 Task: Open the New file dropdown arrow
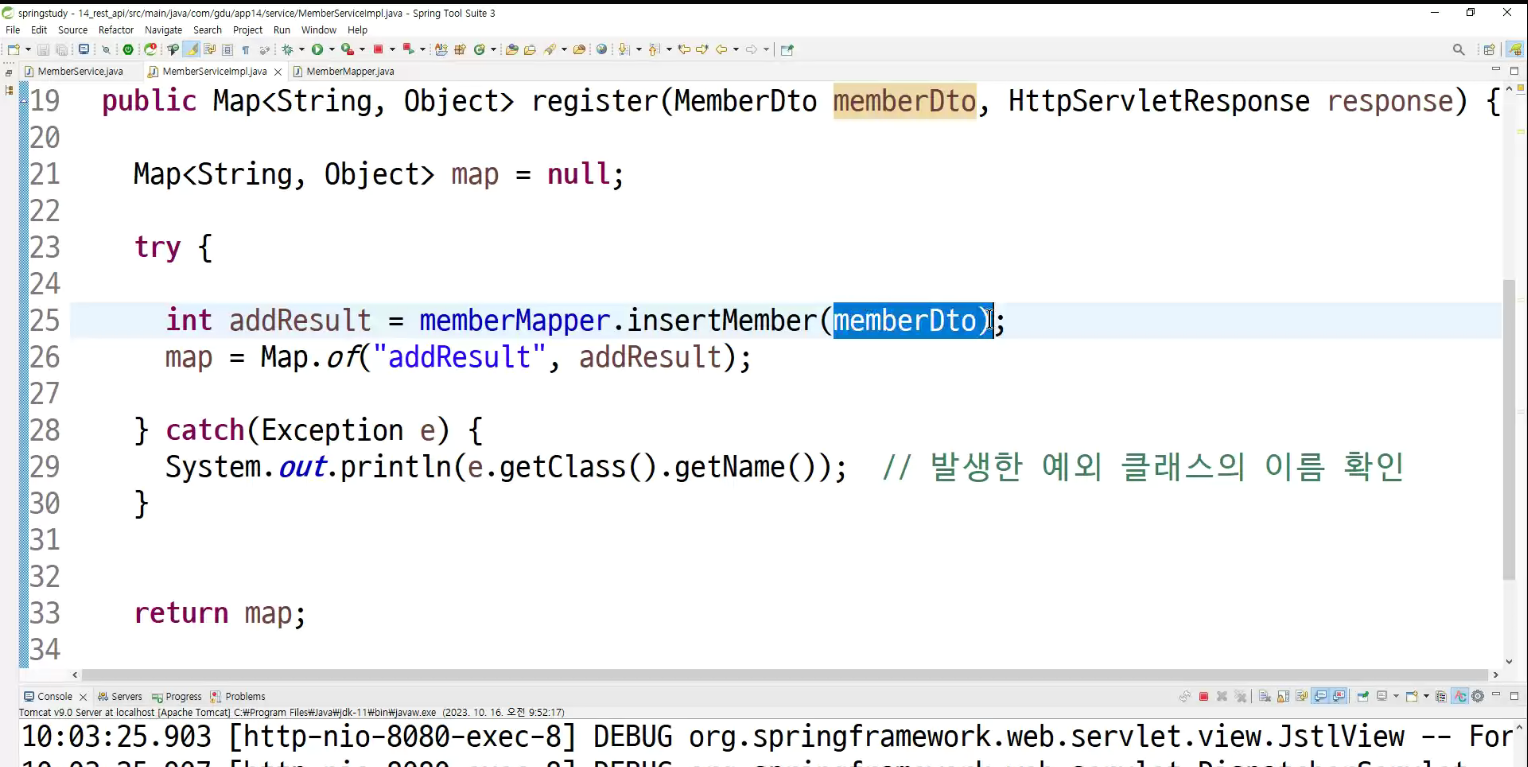click(28, 49)
